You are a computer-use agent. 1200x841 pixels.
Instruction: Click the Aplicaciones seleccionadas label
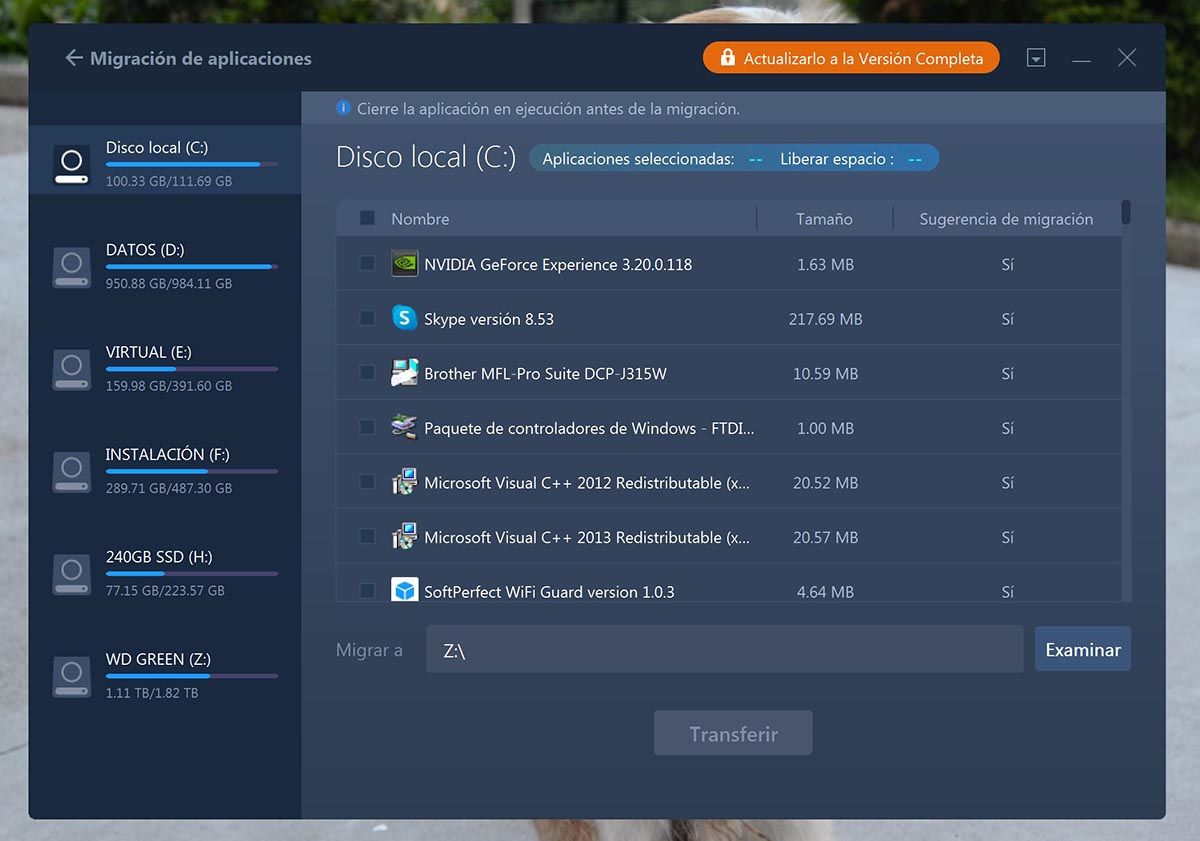tap(638, 158)
